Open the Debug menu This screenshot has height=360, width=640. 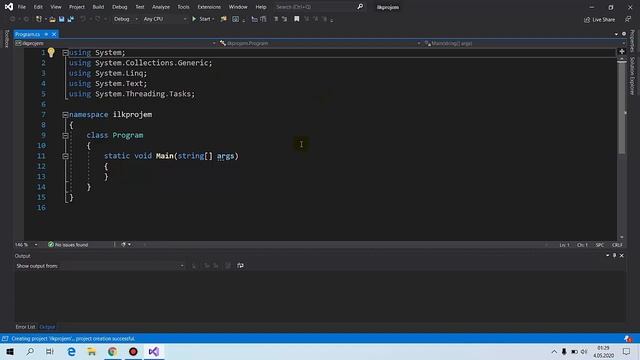pos(120,7)
